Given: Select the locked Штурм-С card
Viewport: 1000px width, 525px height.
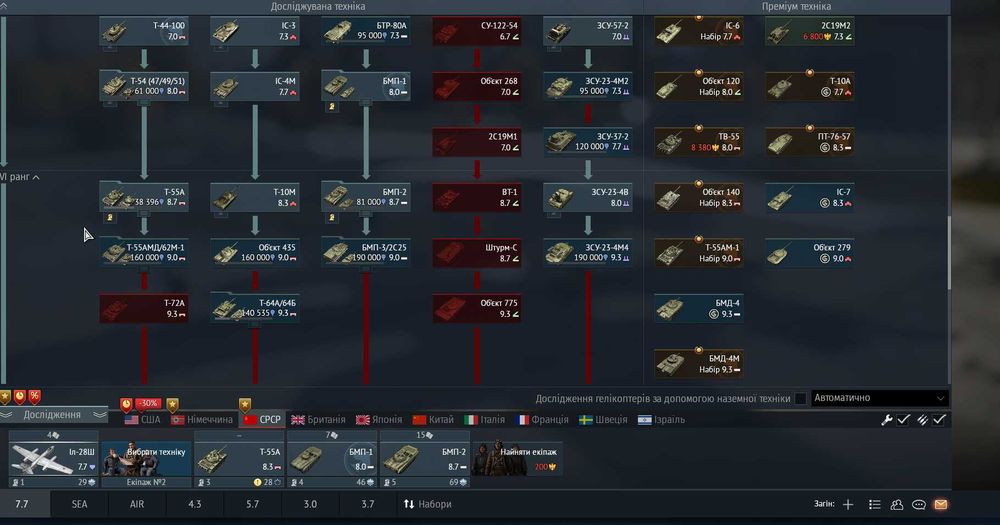Looking at the screenshot, I should coord(477,253).
